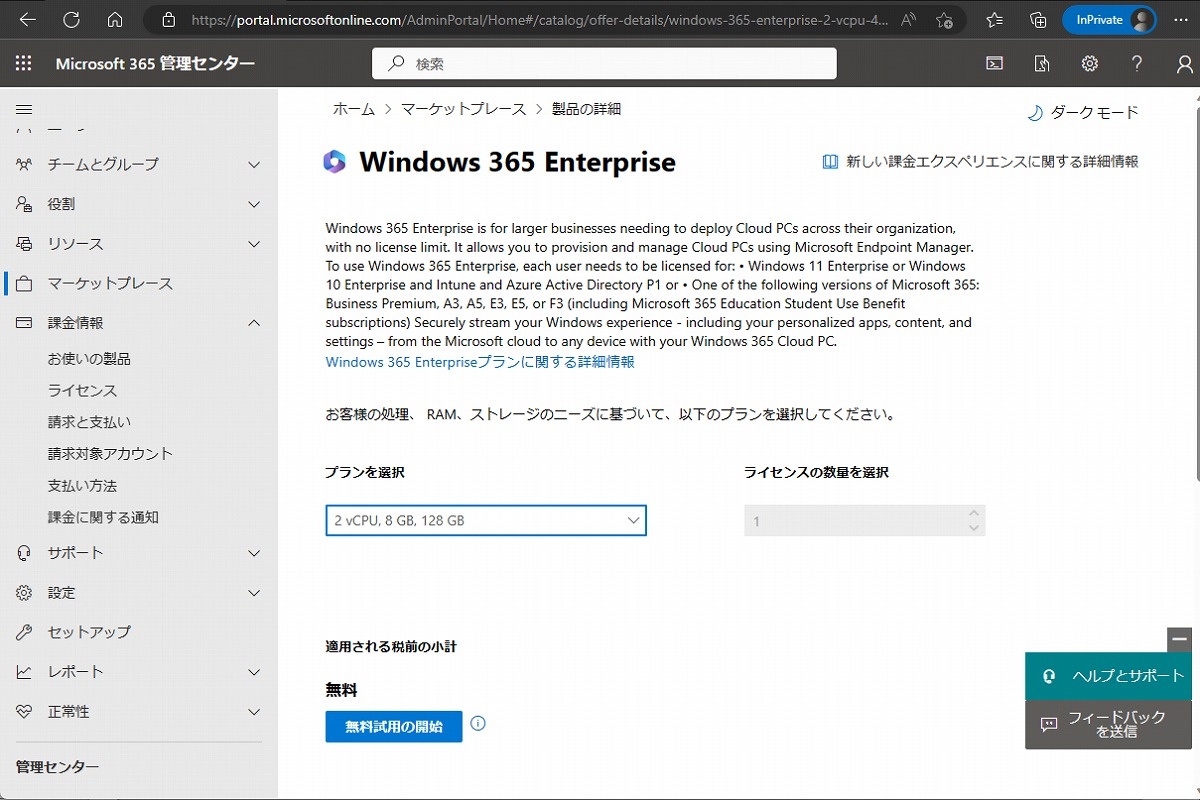The height and width of the screenshot is (800, 1200).
Task: Open the browser Favorites list icon
Action: click(994, 19)
